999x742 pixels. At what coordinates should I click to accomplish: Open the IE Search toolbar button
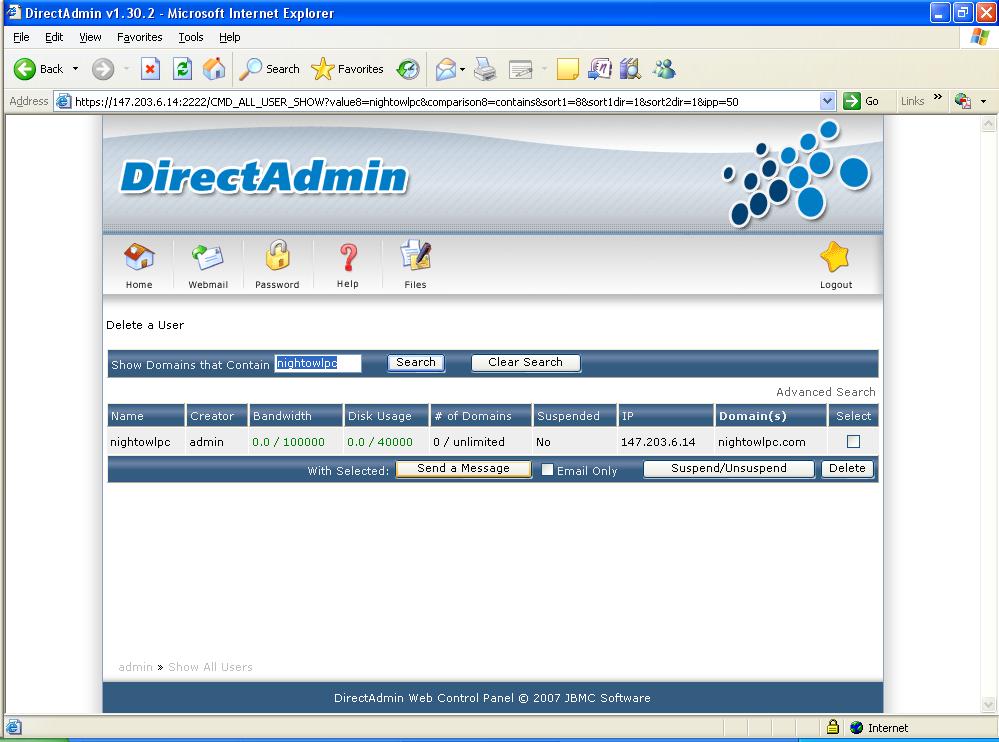269,69
